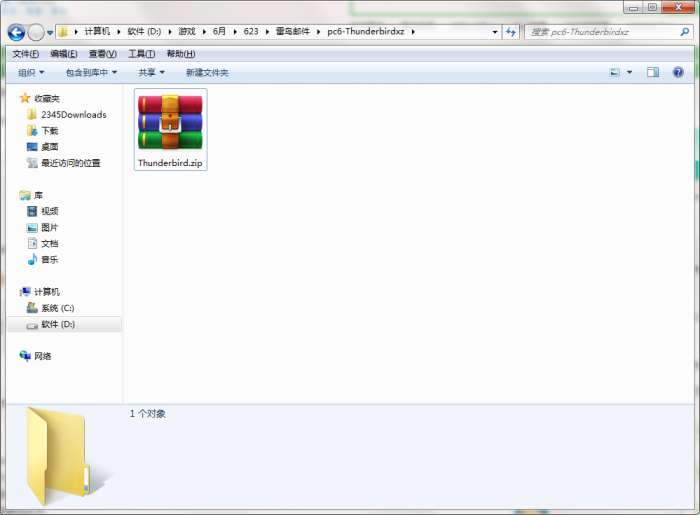Open 视频 library
Screen dimensions: 700x515
click(x=43, y=211)
